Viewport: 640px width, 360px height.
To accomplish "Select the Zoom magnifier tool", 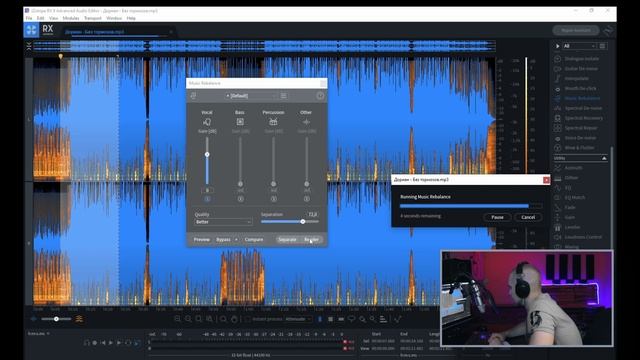I will pos(223,319).
